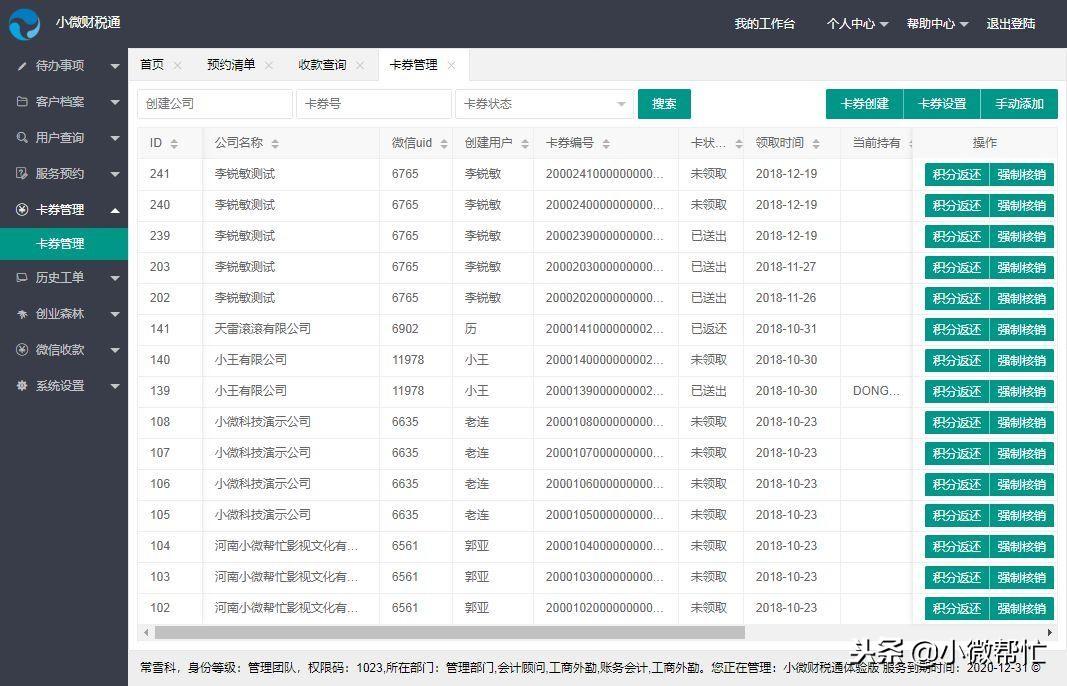Click the 搜索 search button
Screen dimensions: 1067x686
coord(664,103)
